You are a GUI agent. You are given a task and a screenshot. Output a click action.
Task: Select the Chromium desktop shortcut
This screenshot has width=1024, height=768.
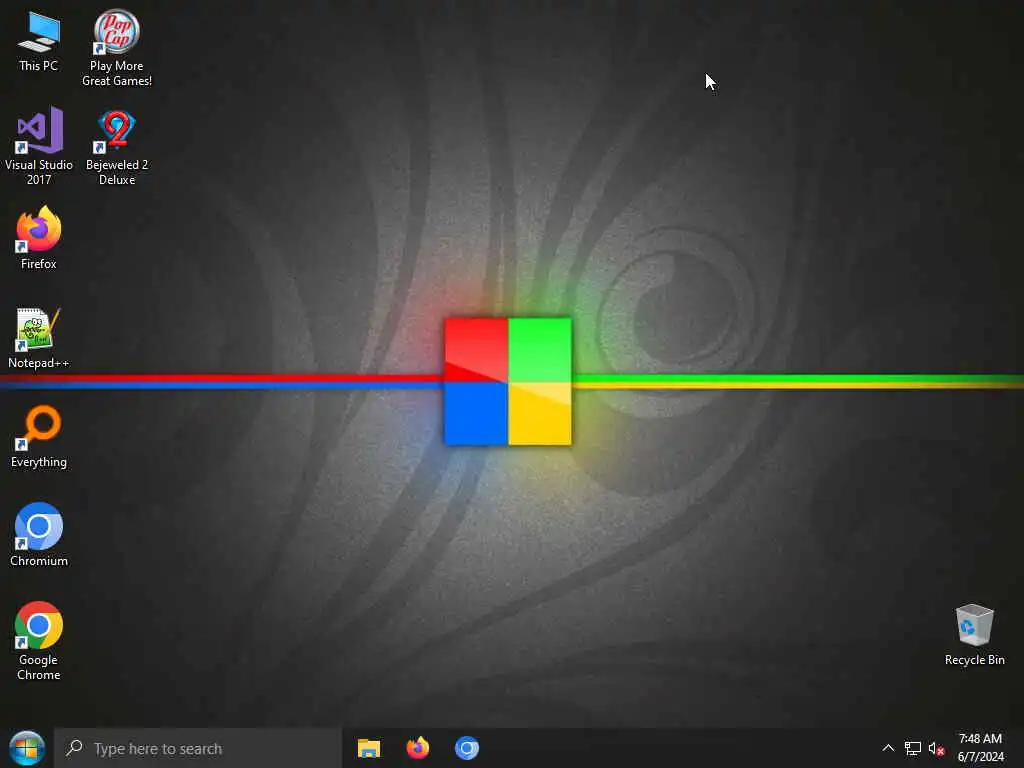tap(39, 534)
